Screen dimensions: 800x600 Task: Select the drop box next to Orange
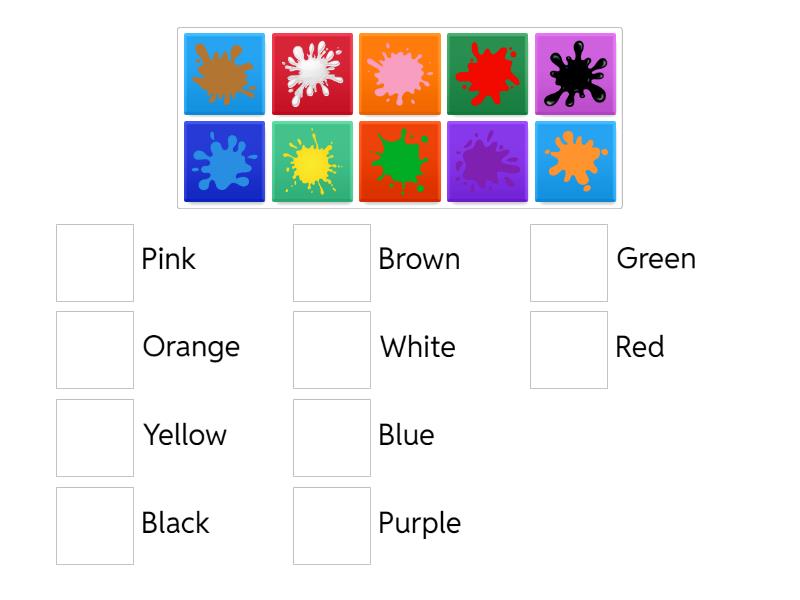95,350
